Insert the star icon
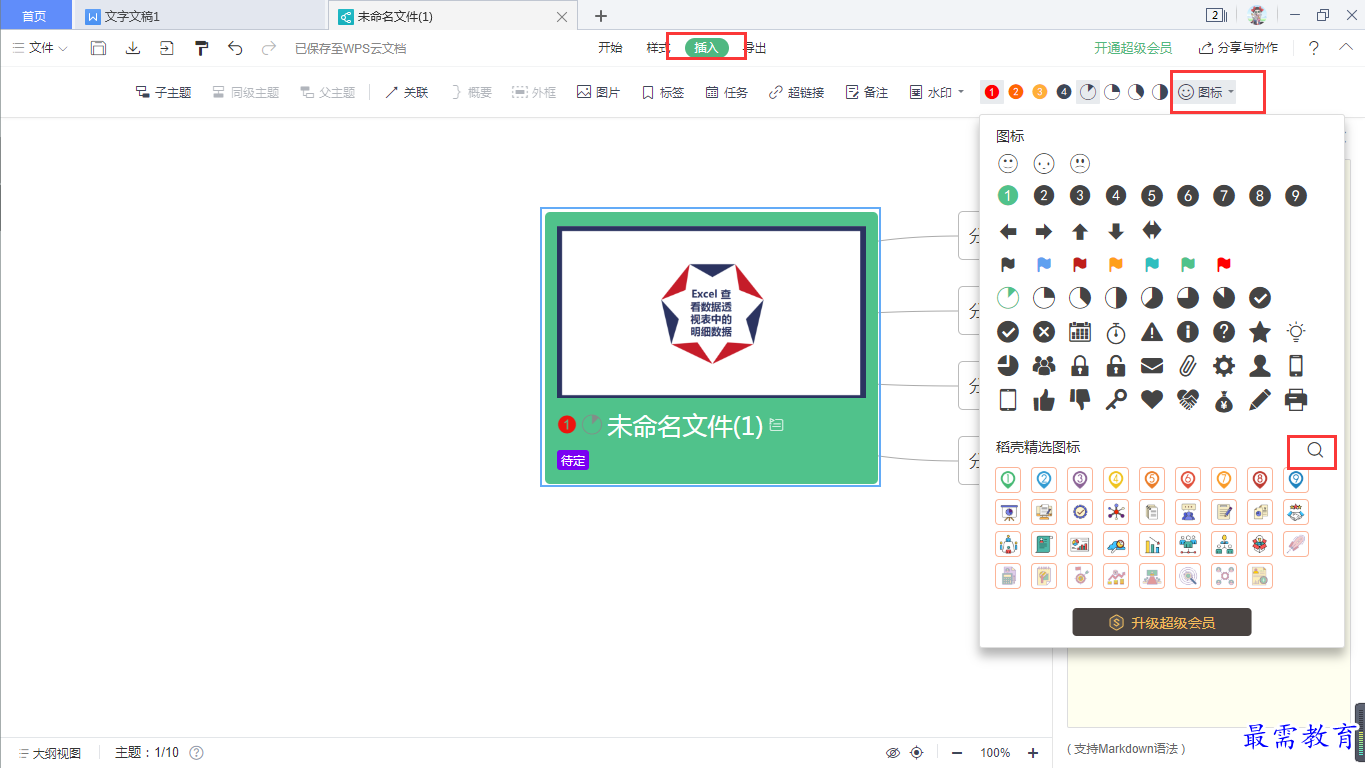1365x768 pixels. pos(1260,332)
